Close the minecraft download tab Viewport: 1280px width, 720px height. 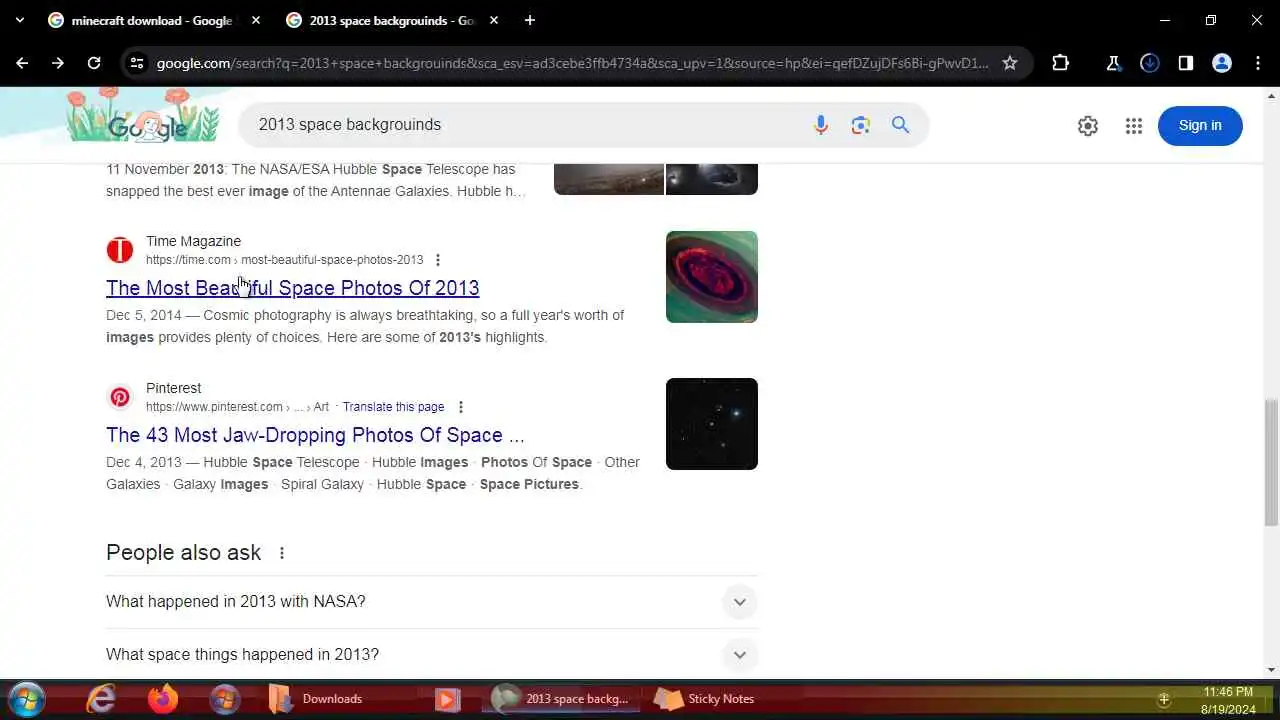pos(256,20)
